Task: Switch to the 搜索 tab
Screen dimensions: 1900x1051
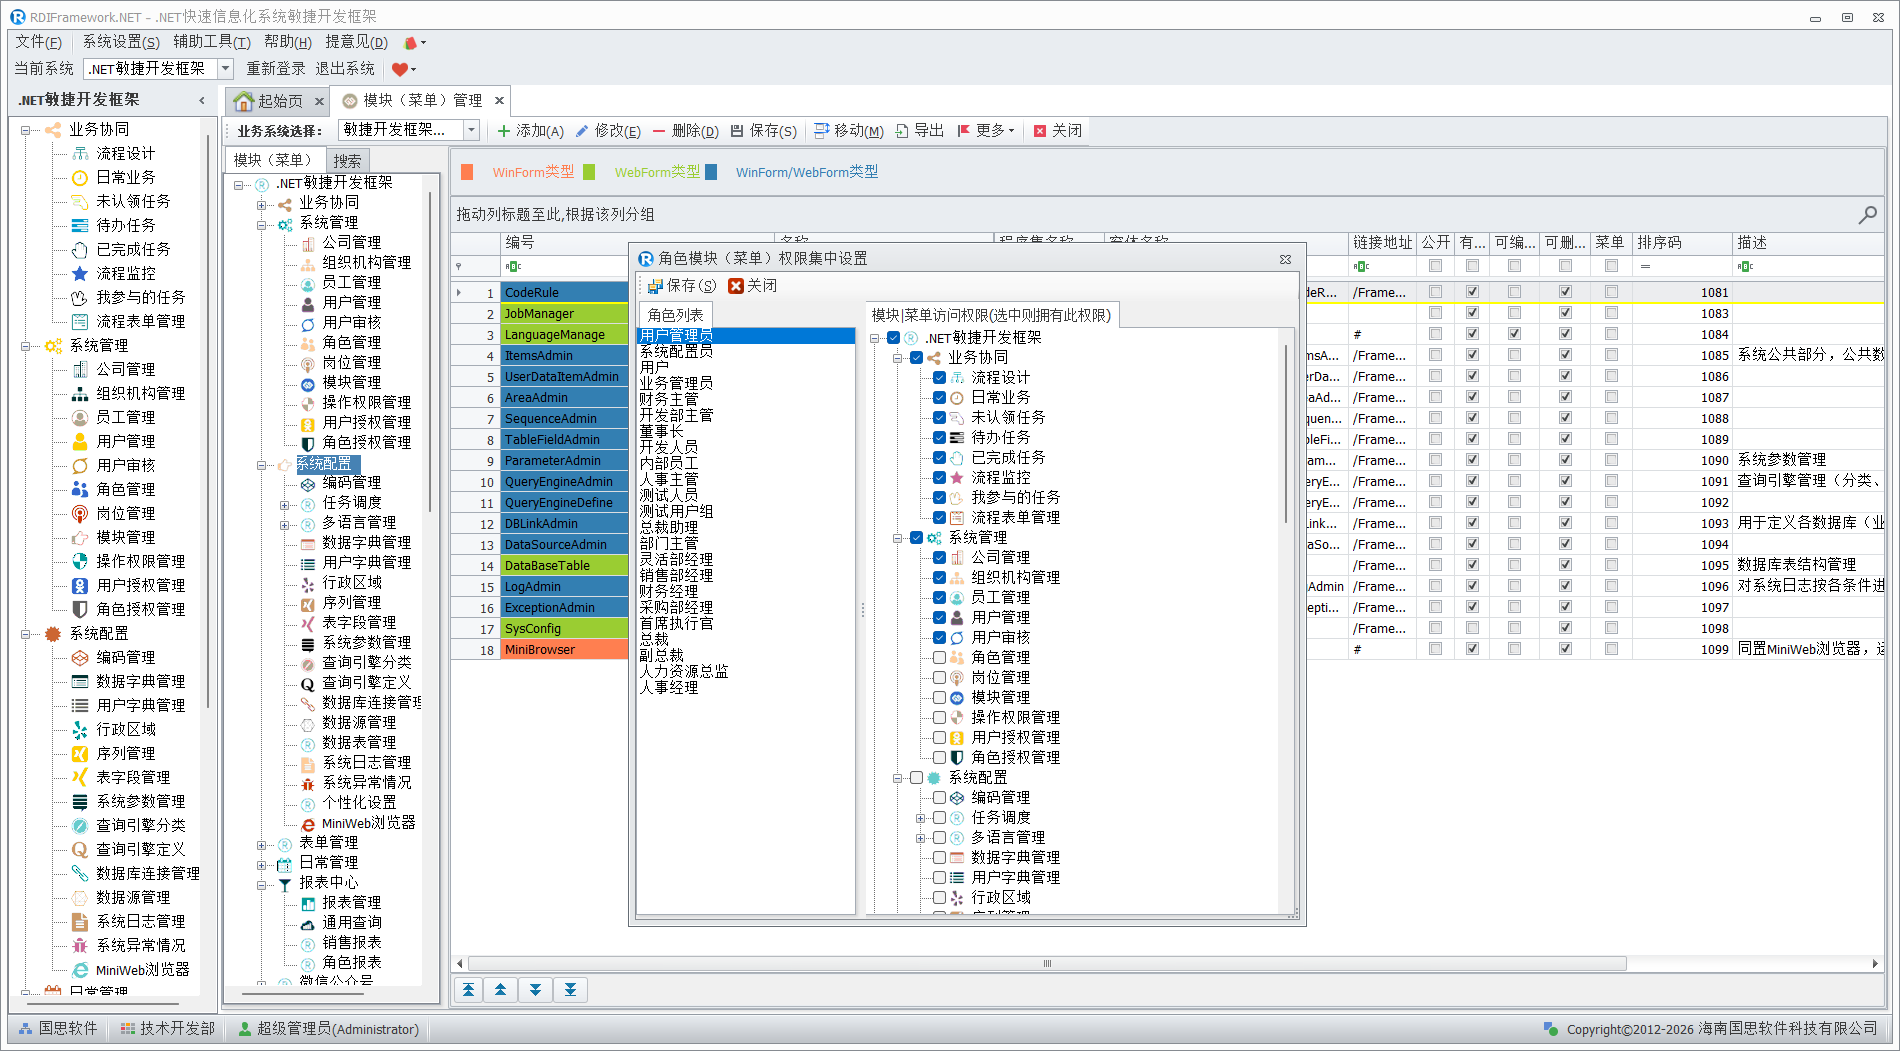Action: (x=347, y=160)
